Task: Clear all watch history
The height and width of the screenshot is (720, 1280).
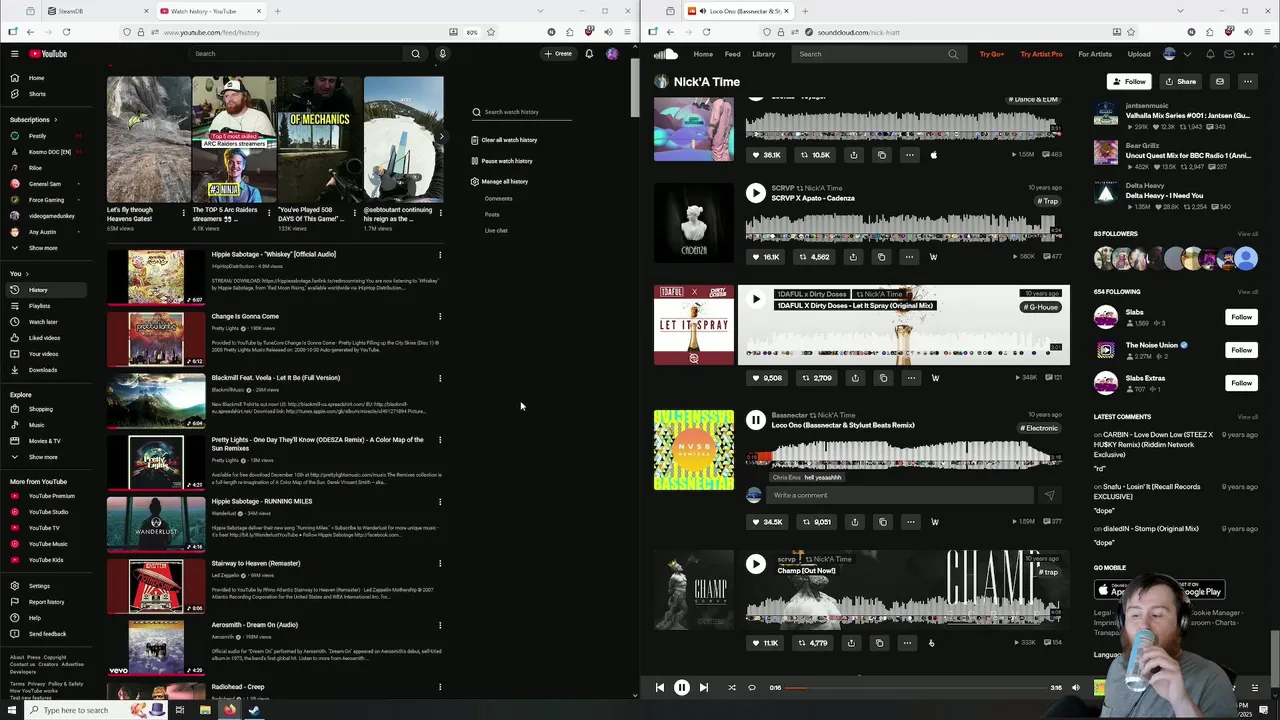Action: pyautogui.click(x=503, y=140)
